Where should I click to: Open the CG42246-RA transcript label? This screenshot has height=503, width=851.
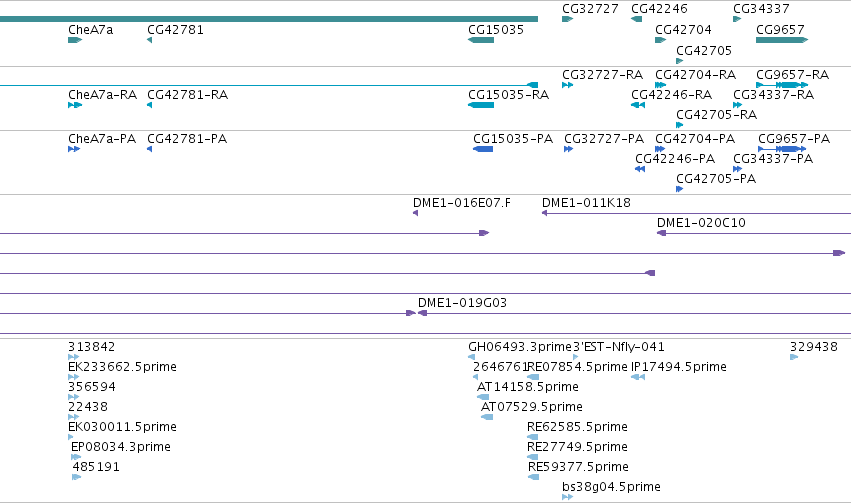pos(672,95)
